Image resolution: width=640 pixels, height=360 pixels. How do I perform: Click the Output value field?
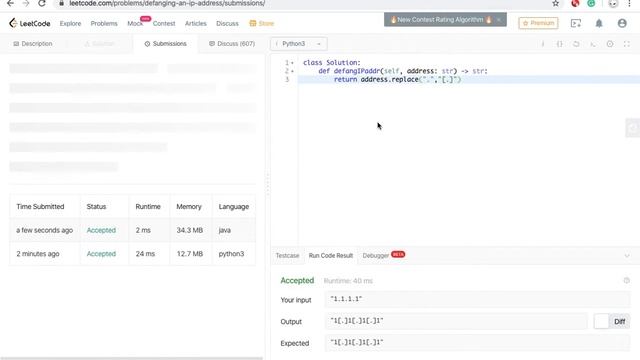coord(456,321)
